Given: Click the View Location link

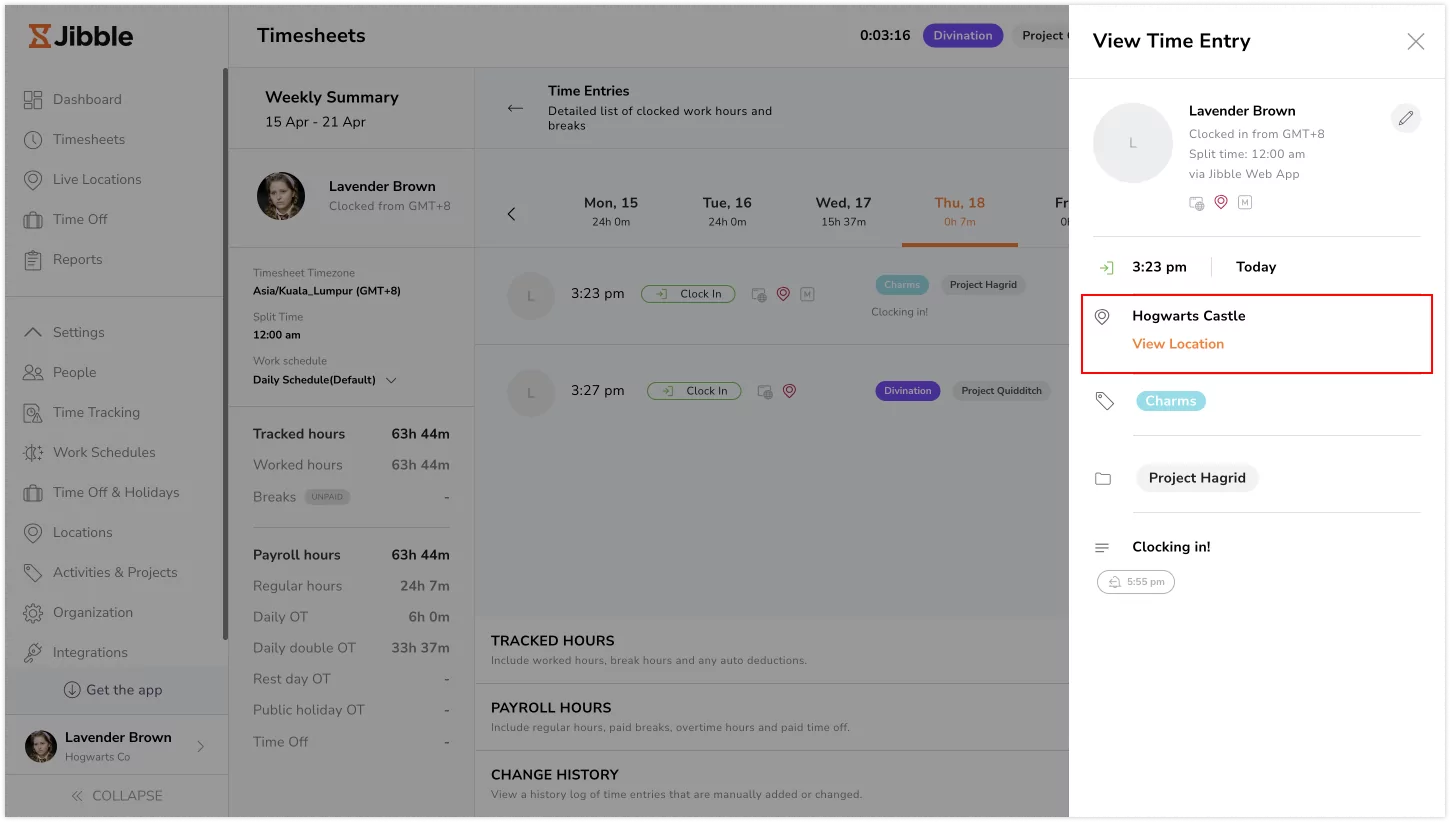Looking at the screenshot, I should 1178,344.
